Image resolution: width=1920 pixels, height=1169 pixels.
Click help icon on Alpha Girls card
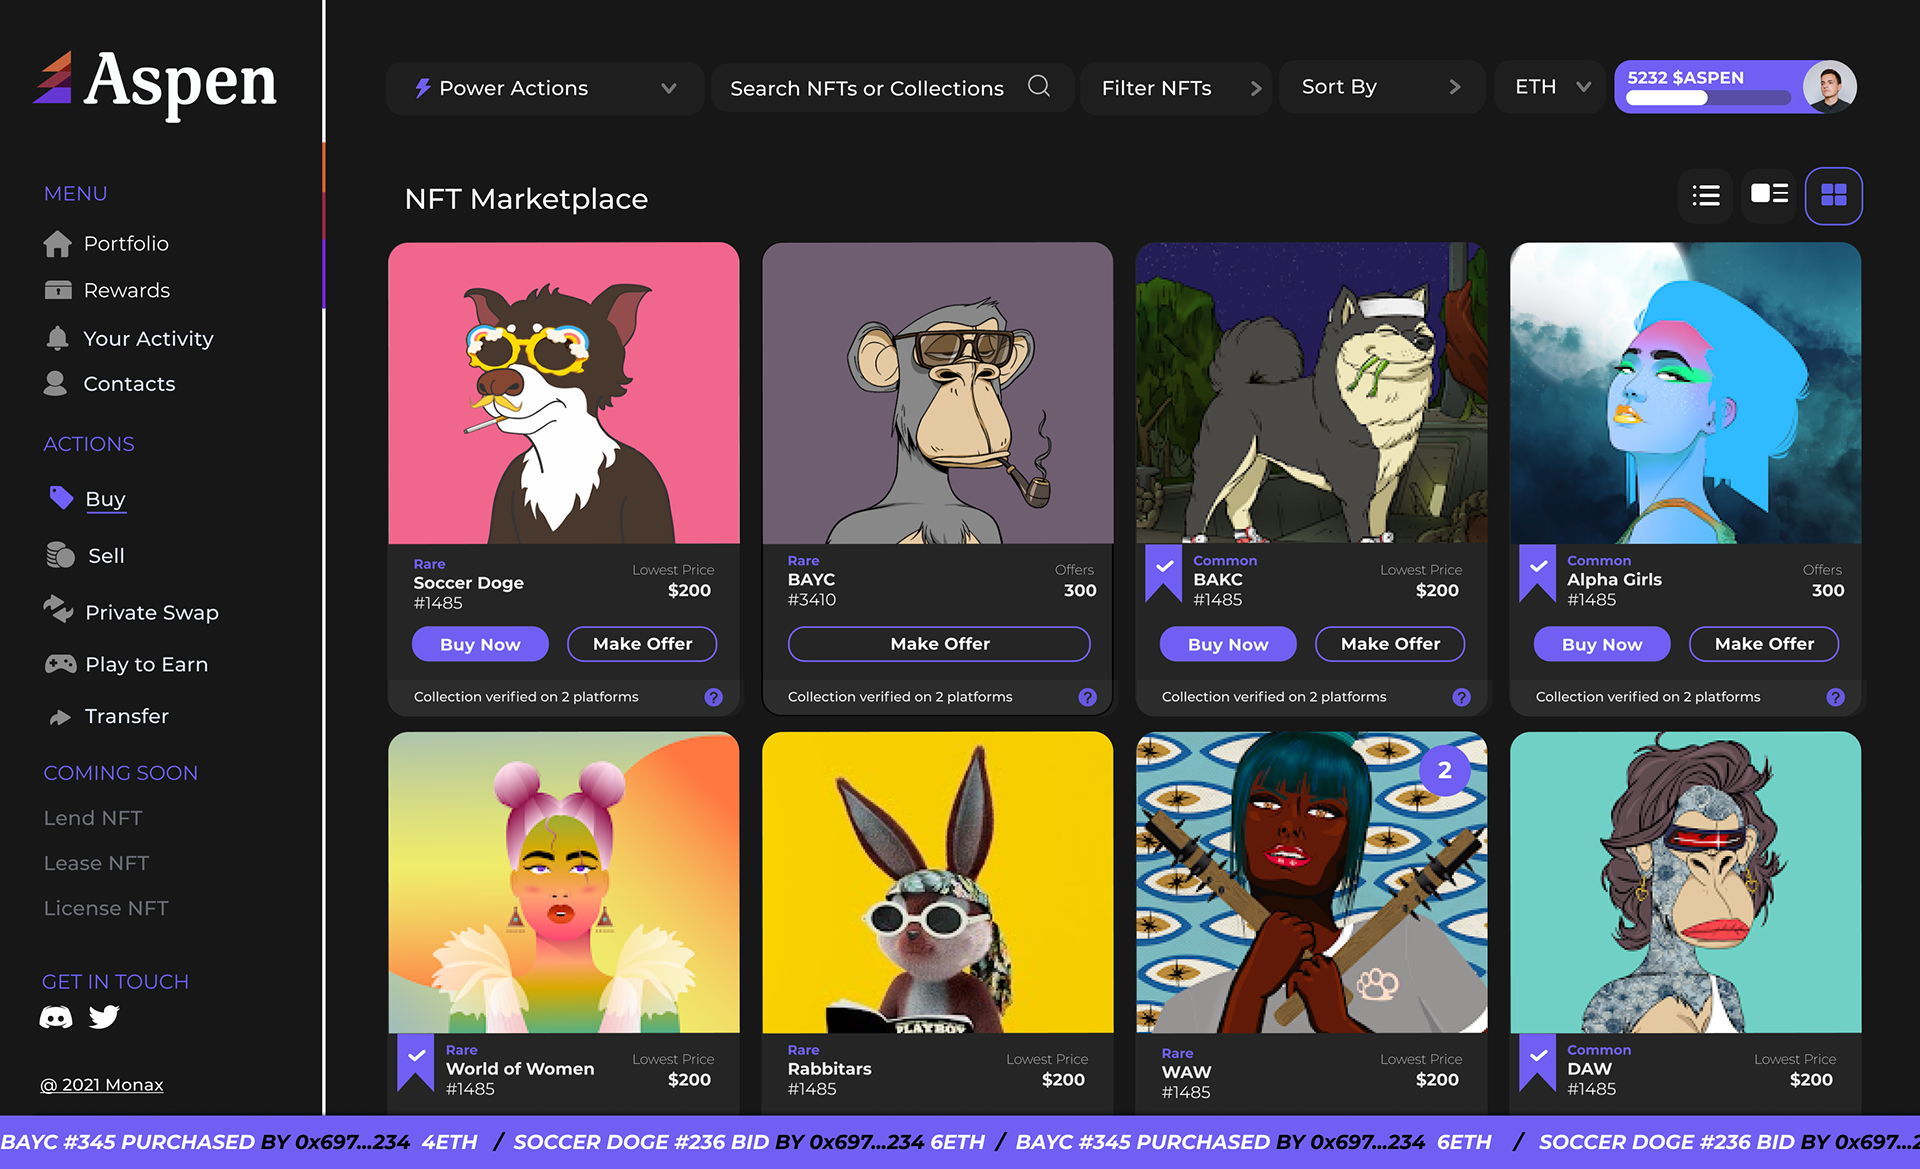pos(1835,697)
